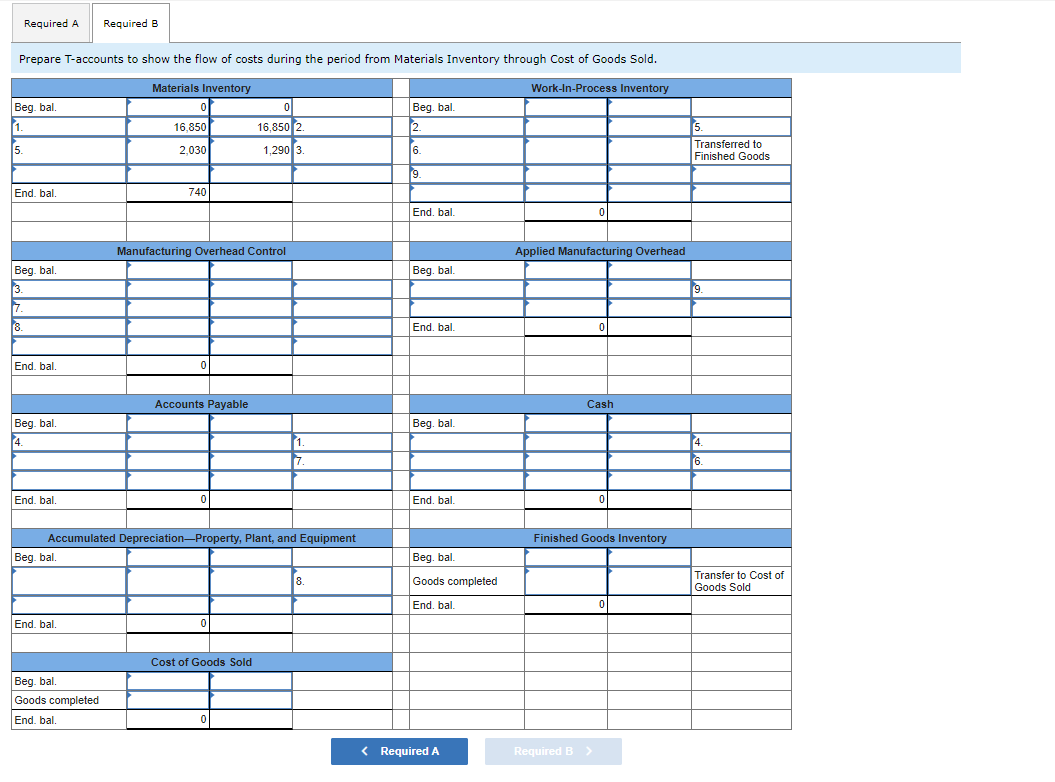
Task: Click the Transfer to Cost of Goods Sold cell
Action: 648,581
